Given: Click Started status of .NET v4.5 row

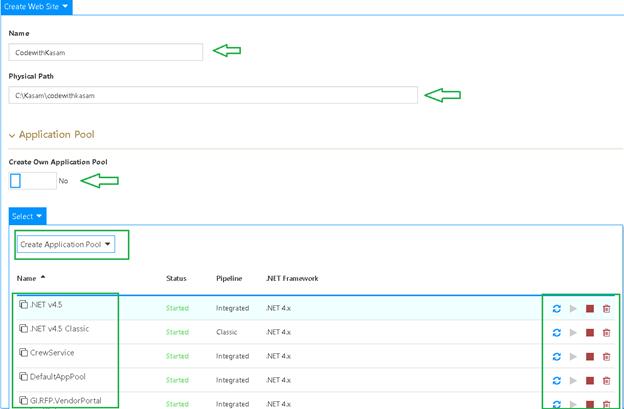Looking at the screenshot, I should [177, 308].
